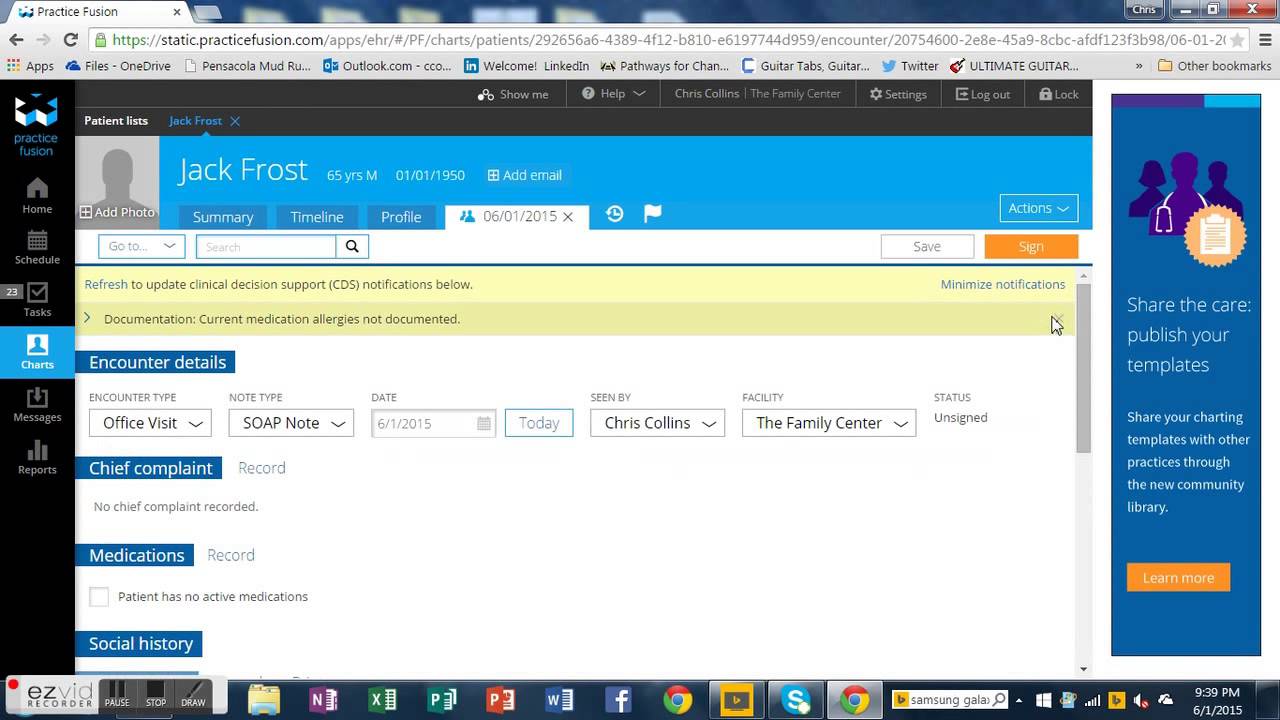The height and width of the screenshot is (720, 1280).
Task: Sign the encounter note
Action: [x=1031, y=246]
